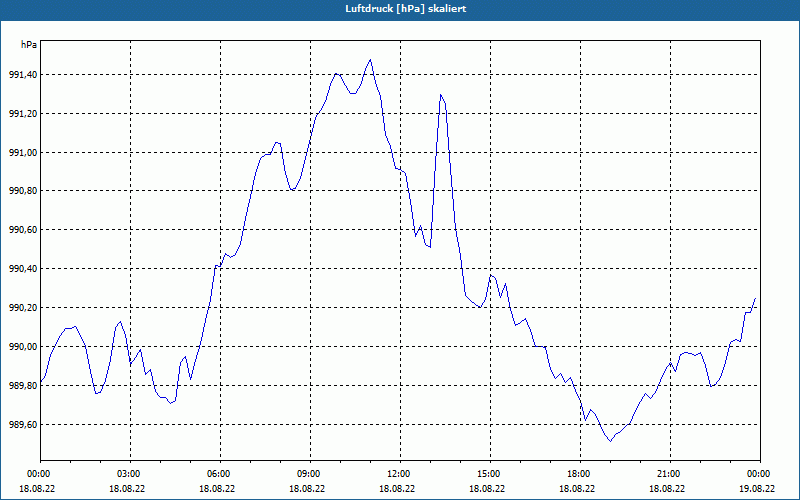Click the 19.08.22 date label
The height and width of the screenshot is (500, 800).
pos(757,488)
